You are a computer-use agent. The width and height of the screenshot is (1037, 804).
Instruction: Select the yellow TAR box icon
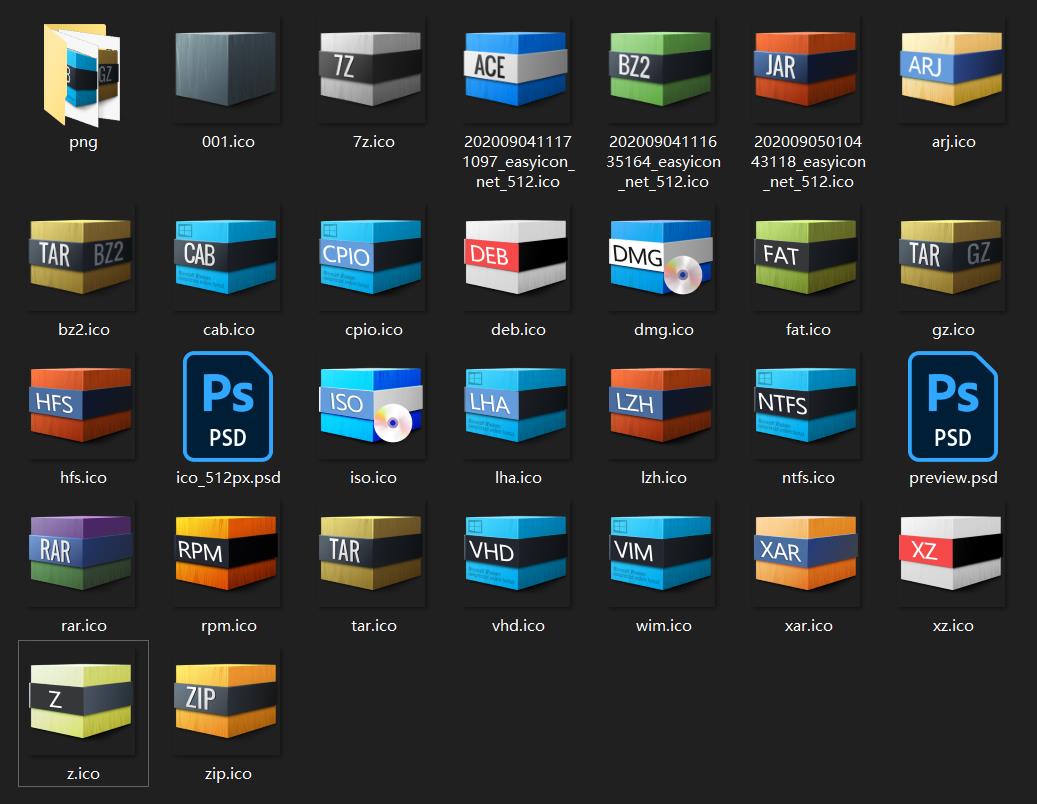point(371,553)
